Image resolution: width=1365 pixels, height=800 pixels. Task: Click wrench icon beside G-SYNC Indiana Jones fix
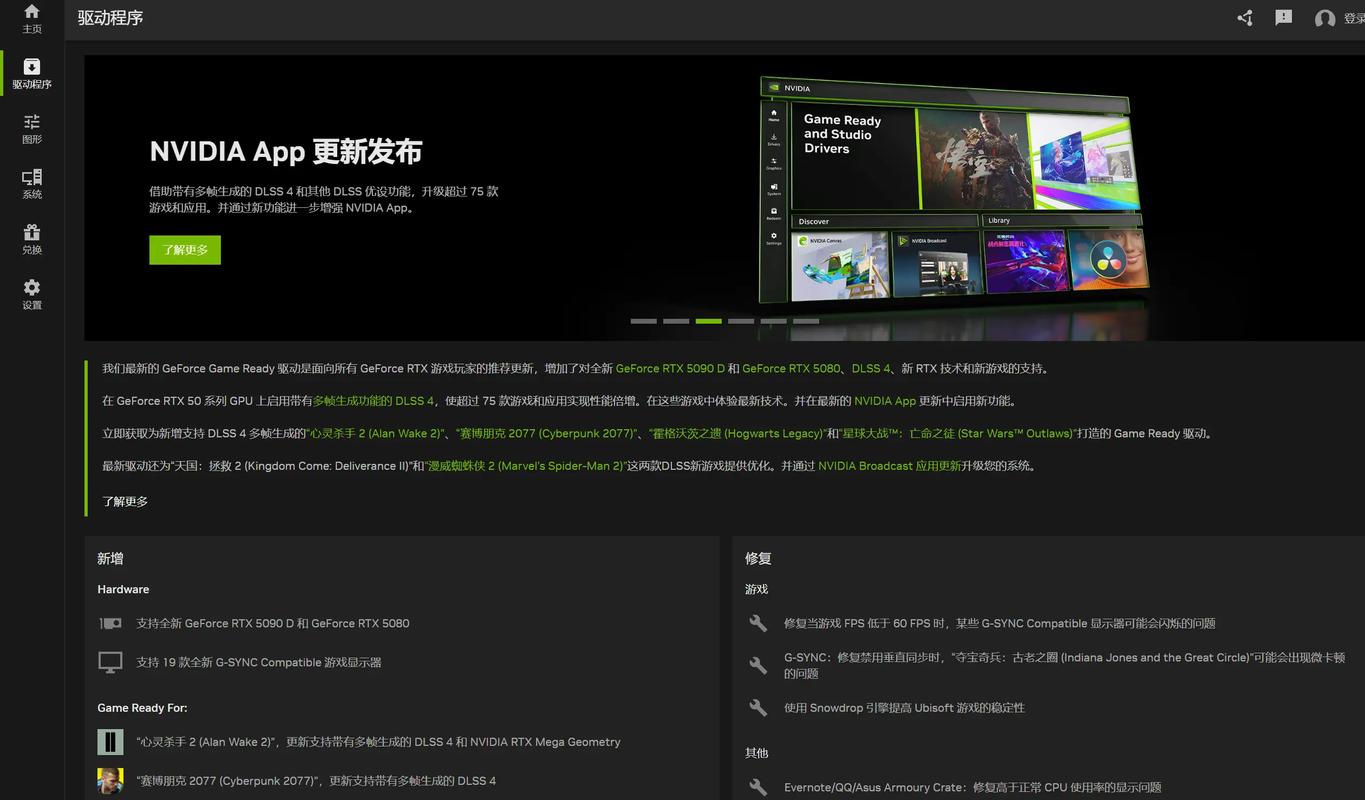(x=758, y=665)
